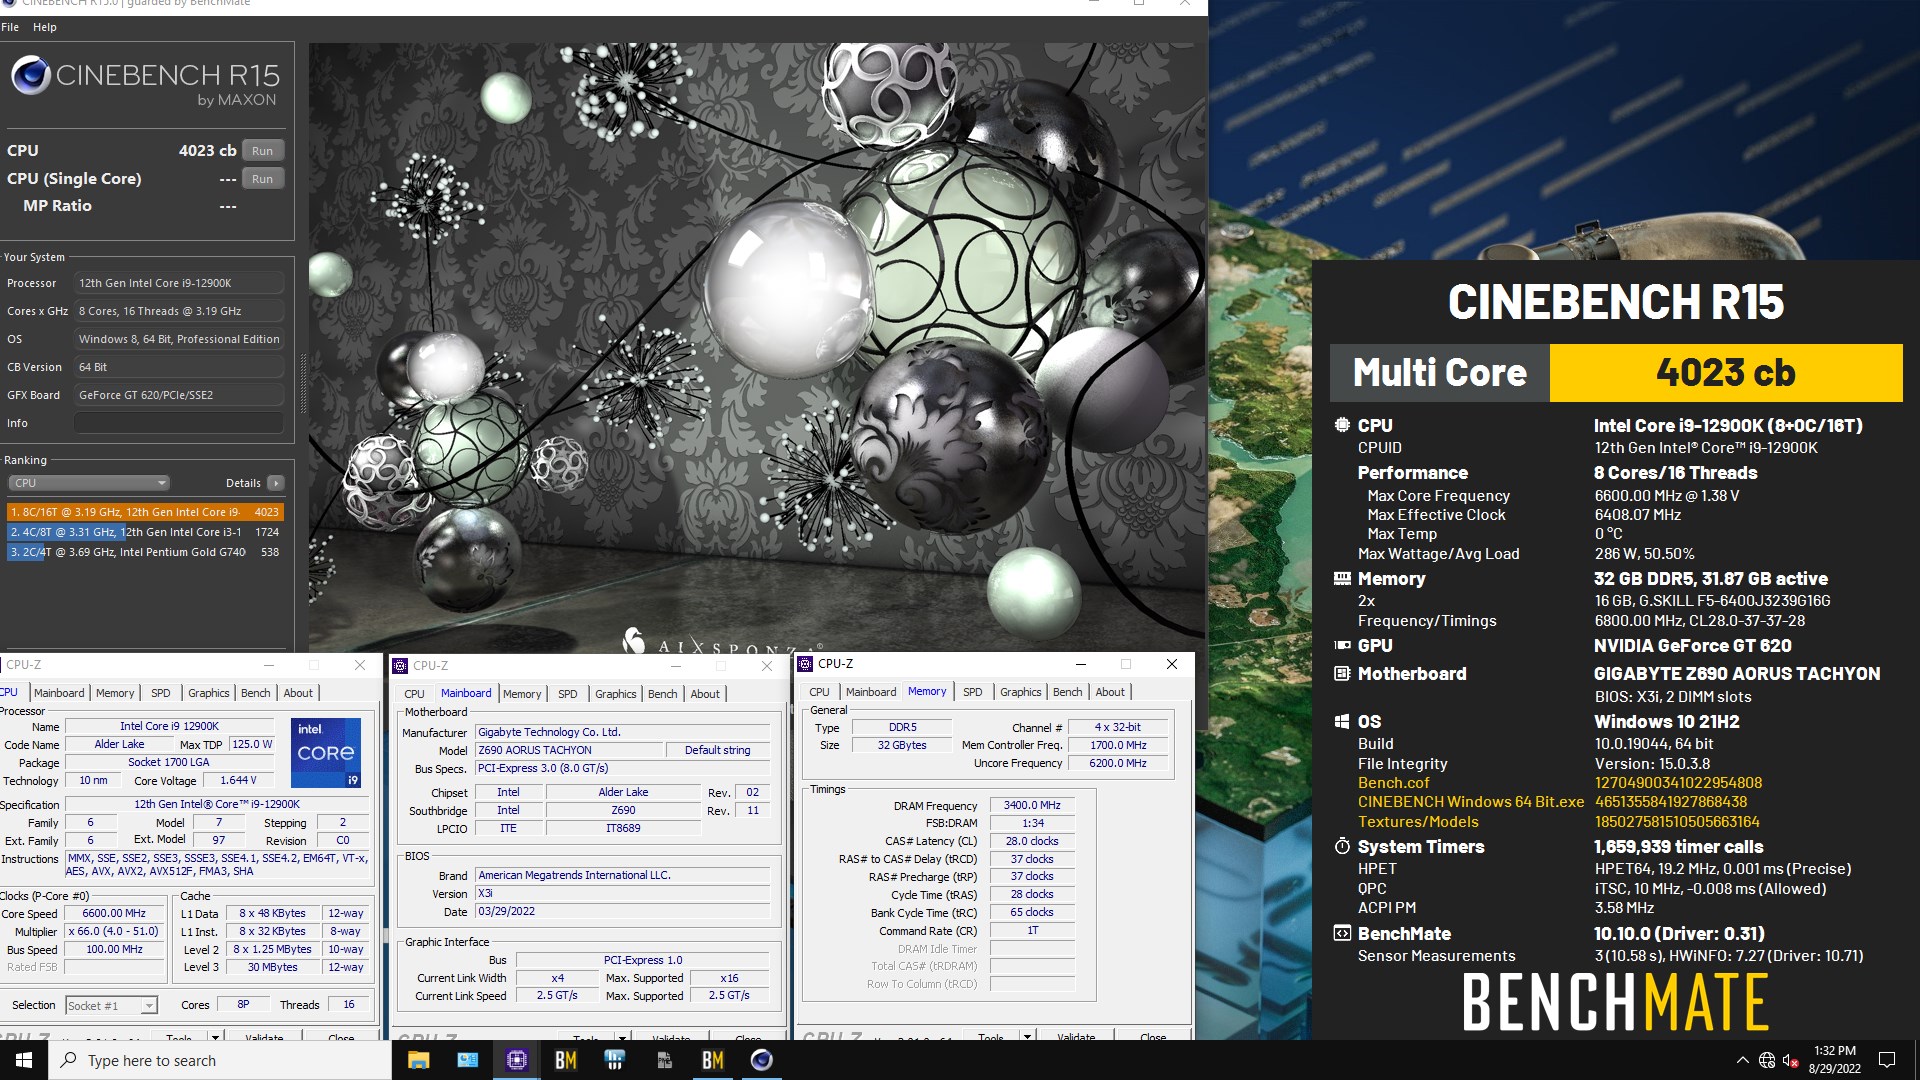Click Validate in the right CPU-Z window
This screenshot has width=1920, height=1080.
click(1076, 1037)
